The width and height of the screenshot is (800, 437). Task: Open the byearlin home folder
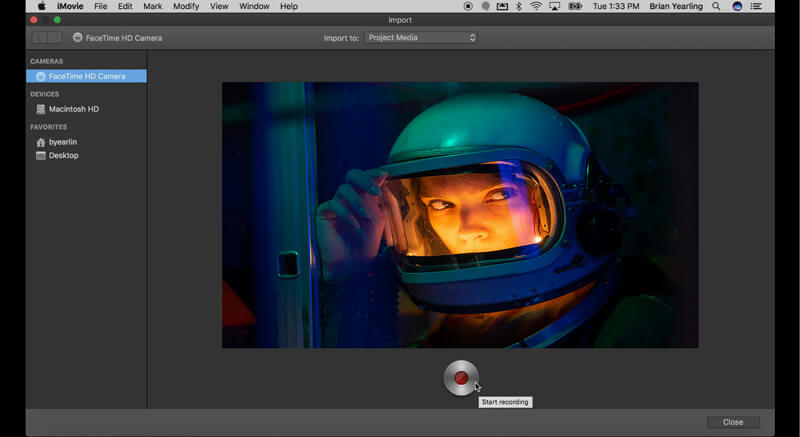click(63, 142)
